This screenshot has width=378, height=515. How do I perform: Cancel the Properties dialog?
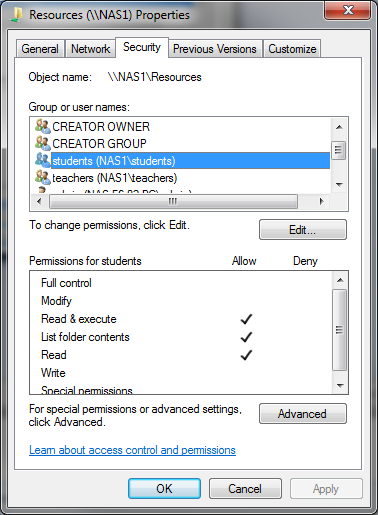click(x=245, y=489)
